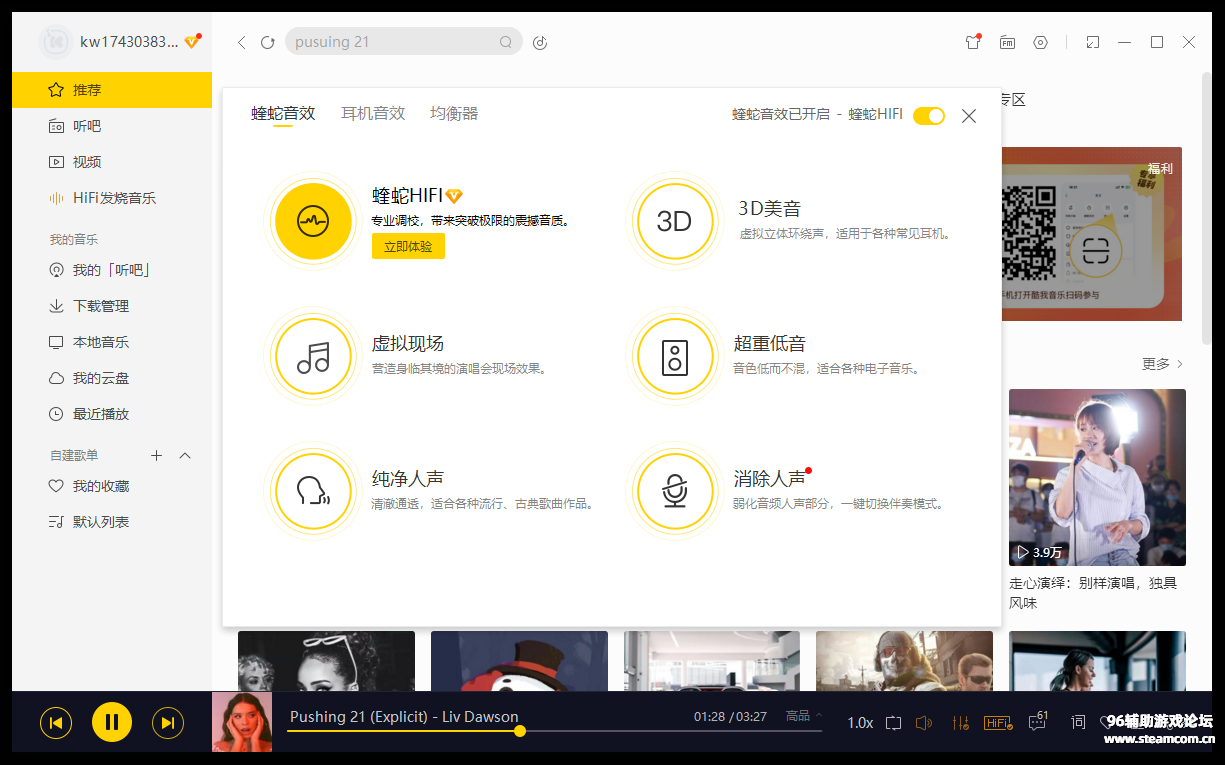Enable the 消除人声 vocal removal effect
The width and height of the screenshot is (1225, 765).
[x=675, y=492]
